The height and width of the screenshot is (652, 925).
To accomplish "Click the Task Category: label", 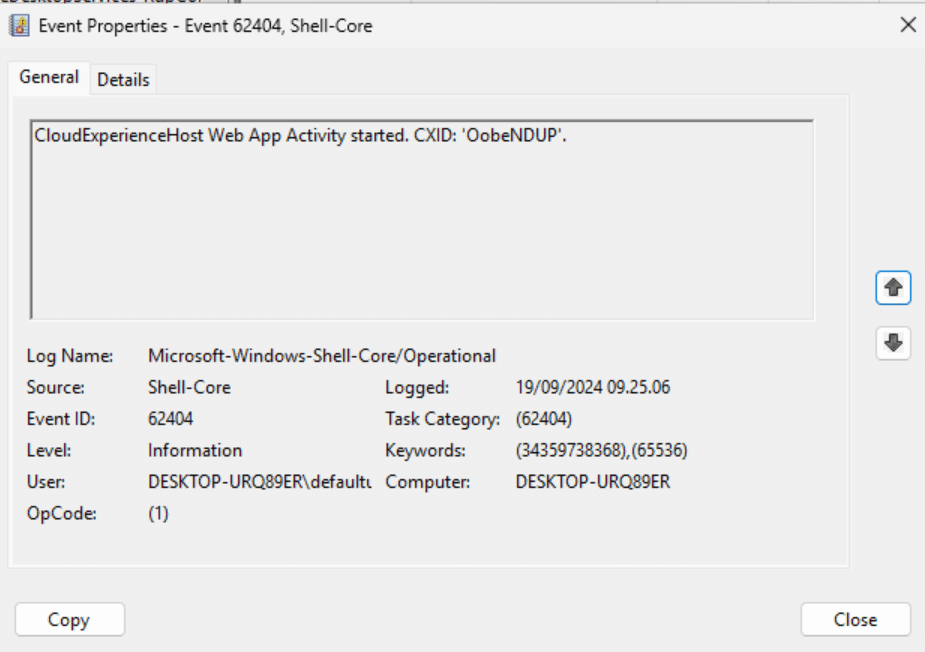I will (442, 419).
